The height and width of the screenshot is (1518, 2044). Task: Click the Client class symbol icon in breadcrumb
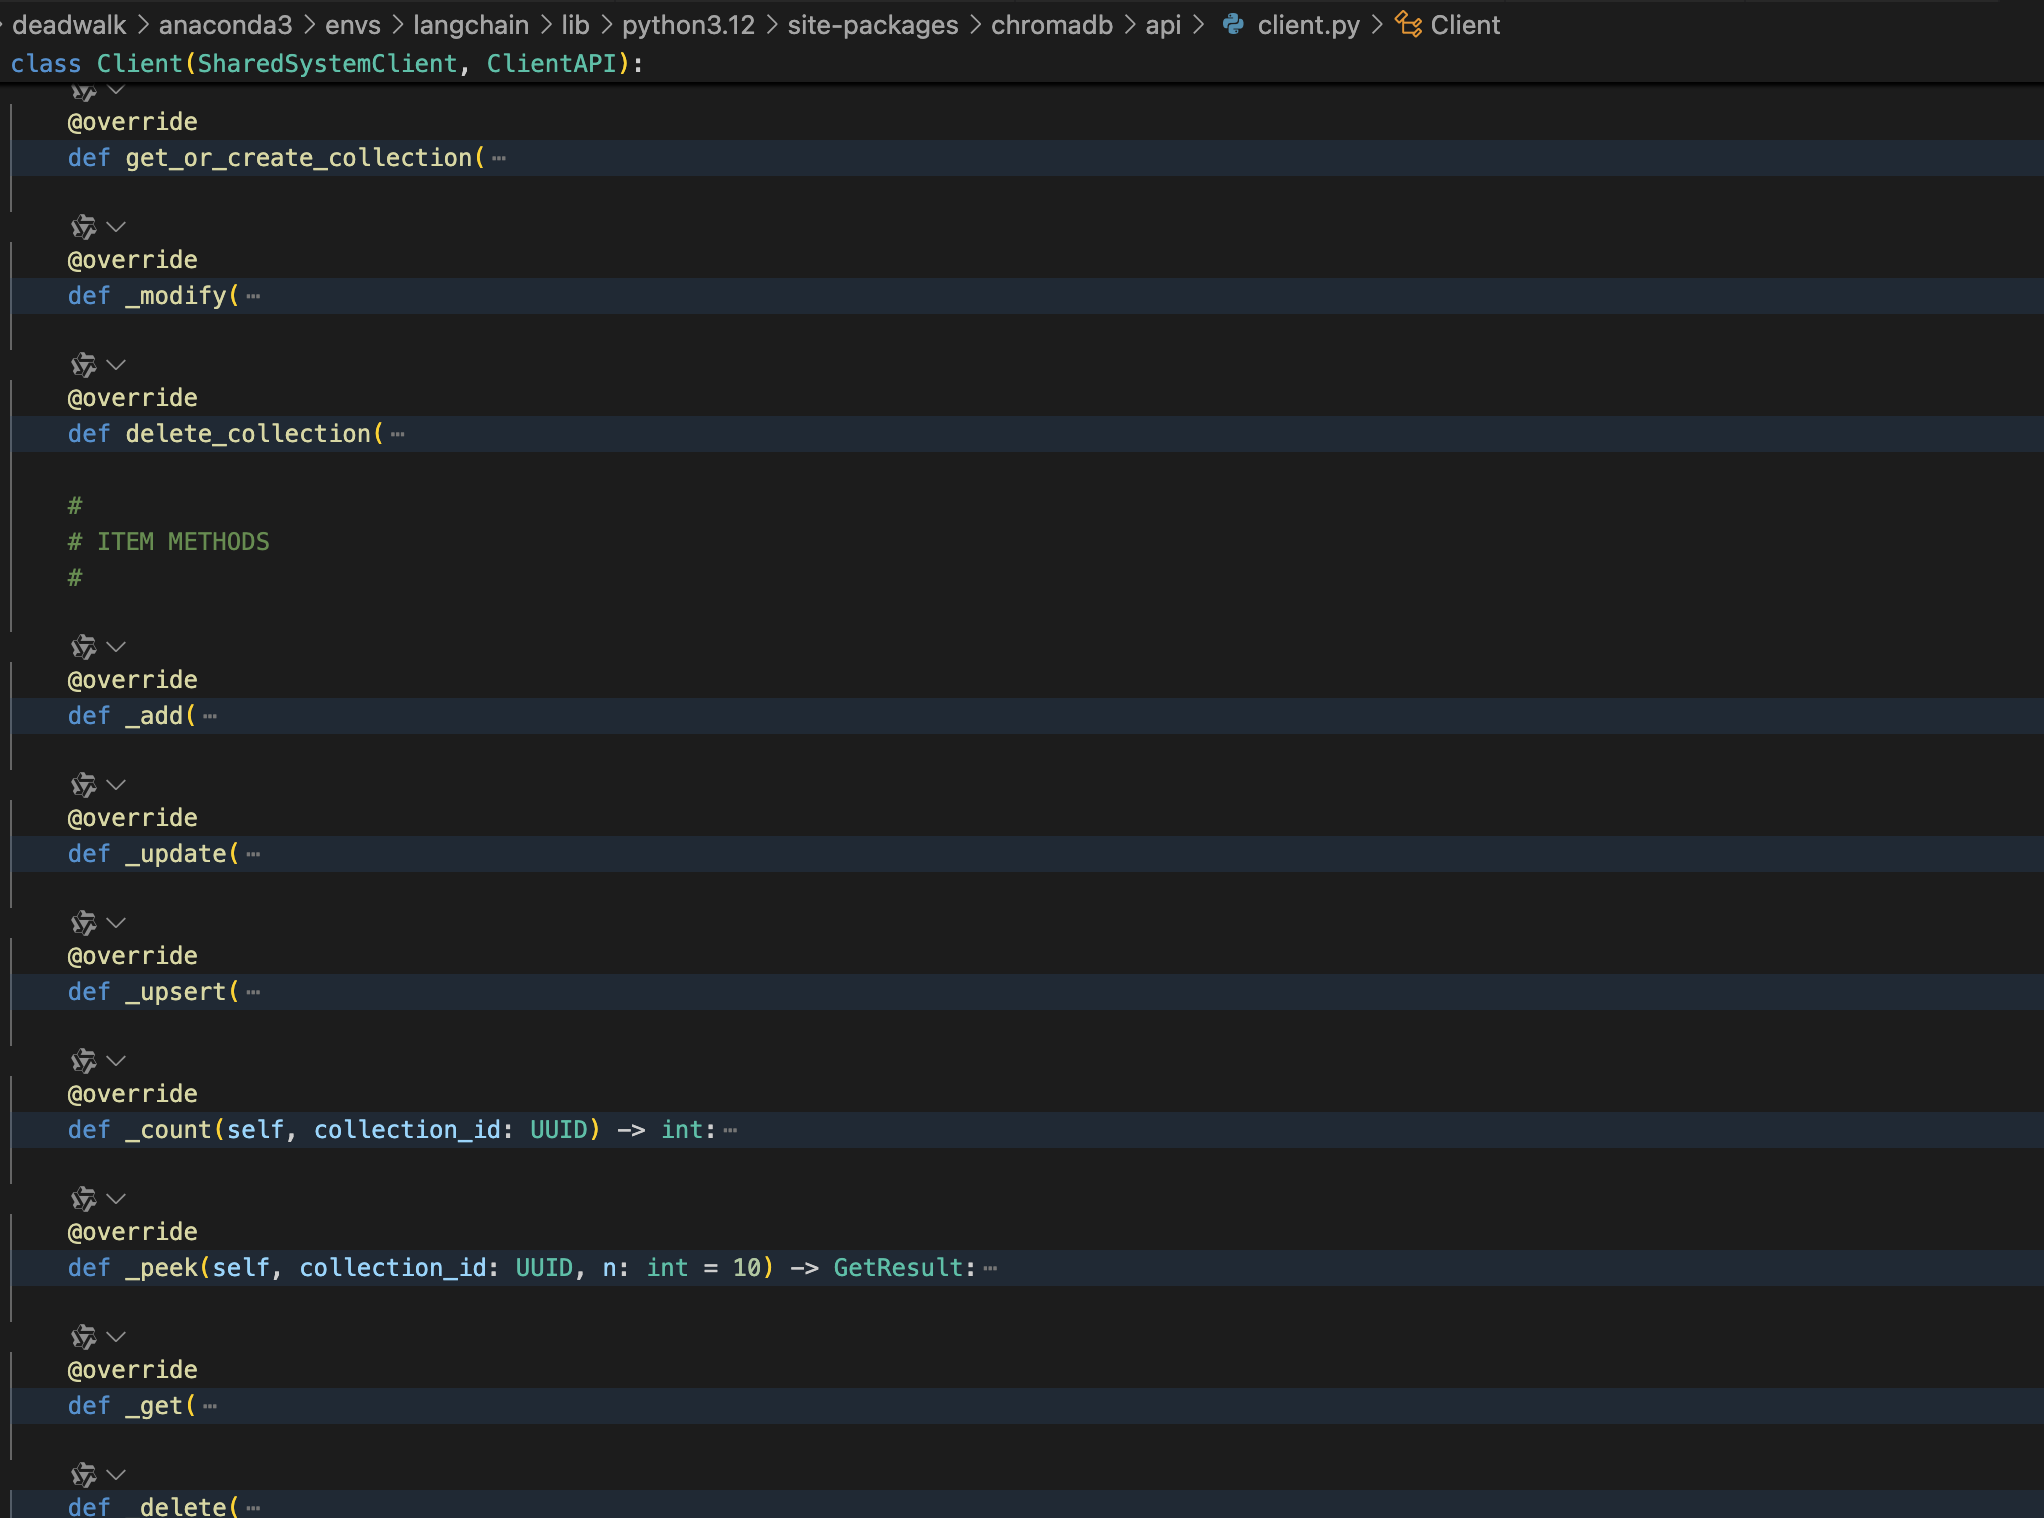point(1408,25)
